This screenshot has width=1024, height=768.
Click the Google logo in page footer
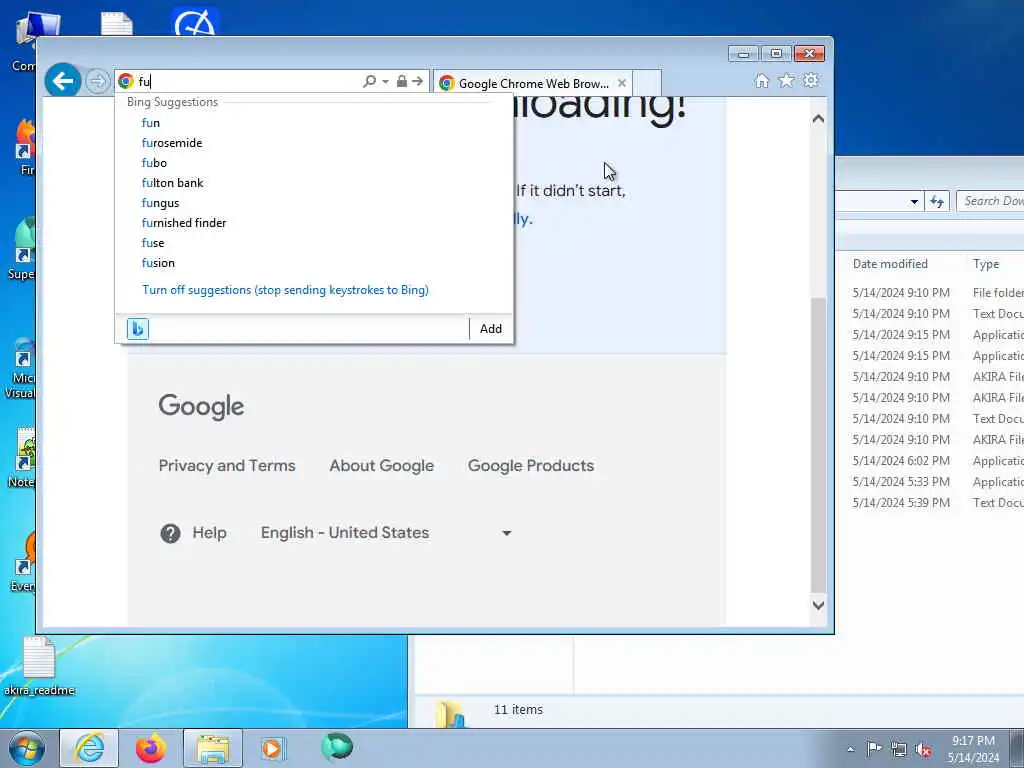pyautogui.click(x=201, y=406)
